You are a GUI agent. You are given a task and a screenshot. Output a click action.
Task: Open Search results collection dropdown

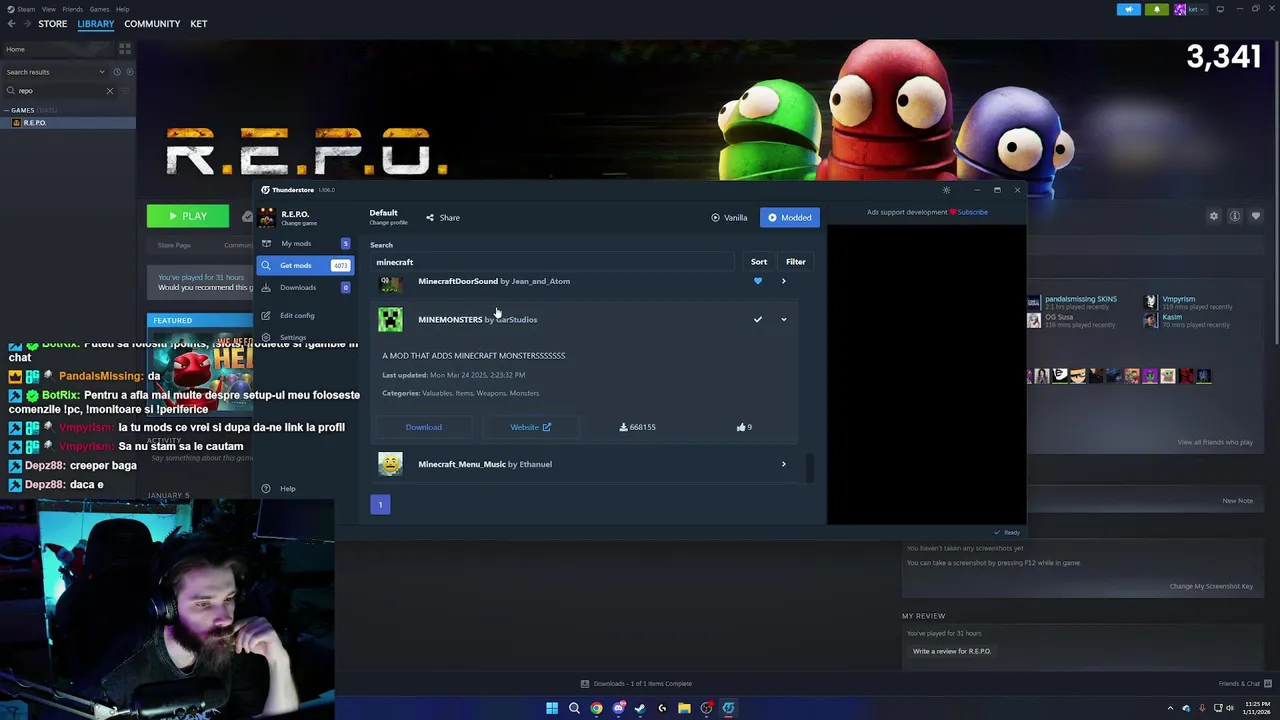[56, 72]
